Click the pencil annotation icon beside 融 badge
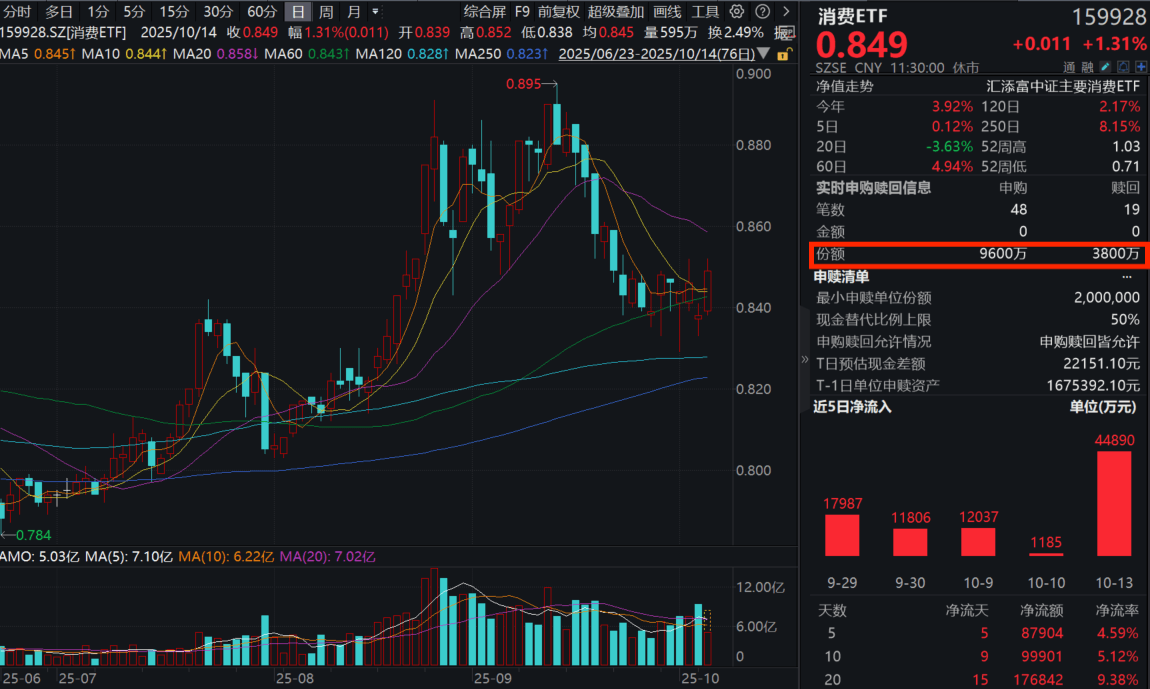The width and height of the screenshot is (1150, 689). 1104,66
